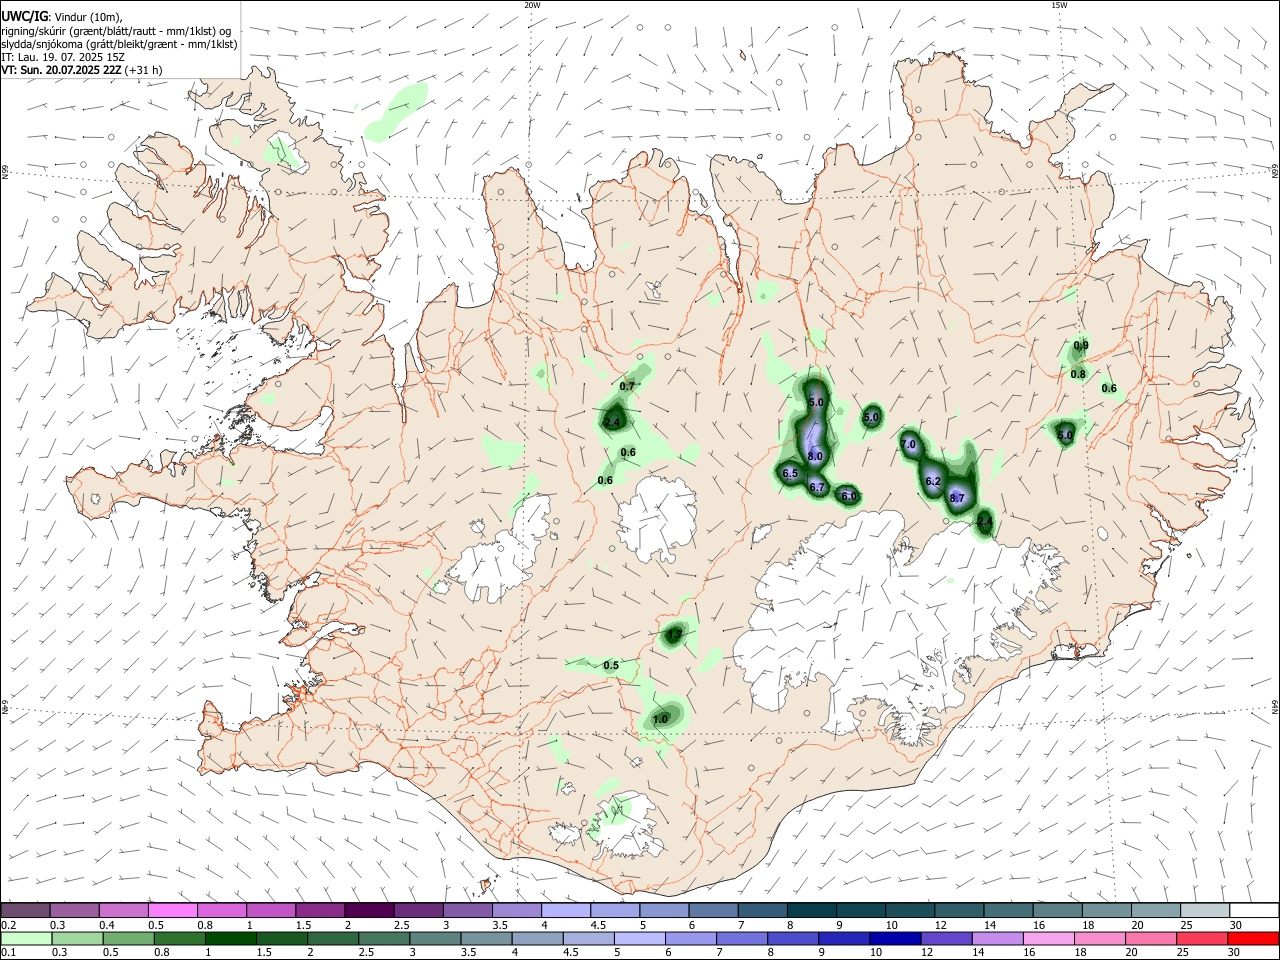Pick the white swatch ending the top legend row
This screenshot has width=1280, height=960.
point(1253,911)
